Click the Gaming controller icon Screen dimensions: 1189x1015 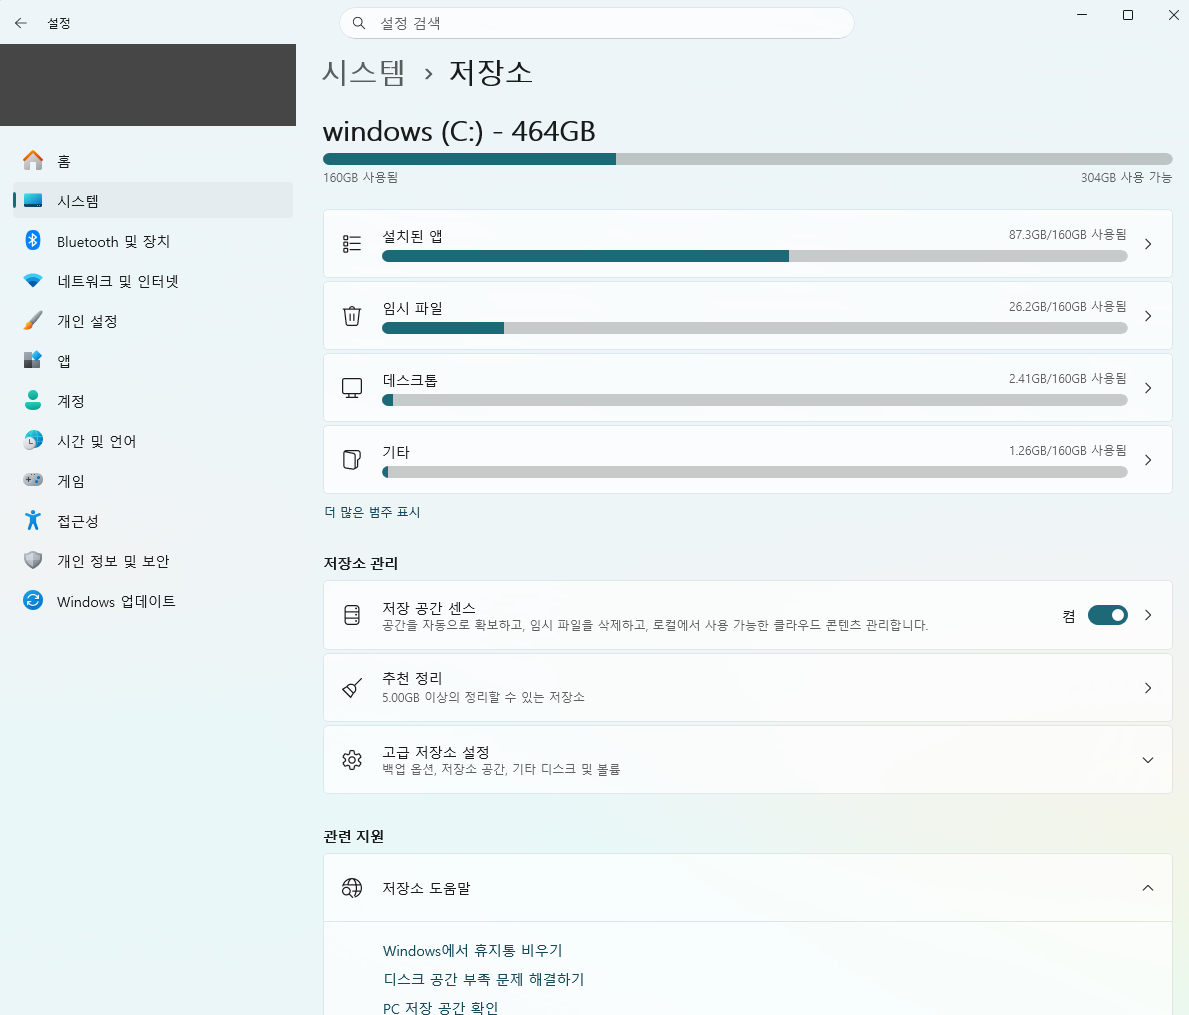click(33, 480)
